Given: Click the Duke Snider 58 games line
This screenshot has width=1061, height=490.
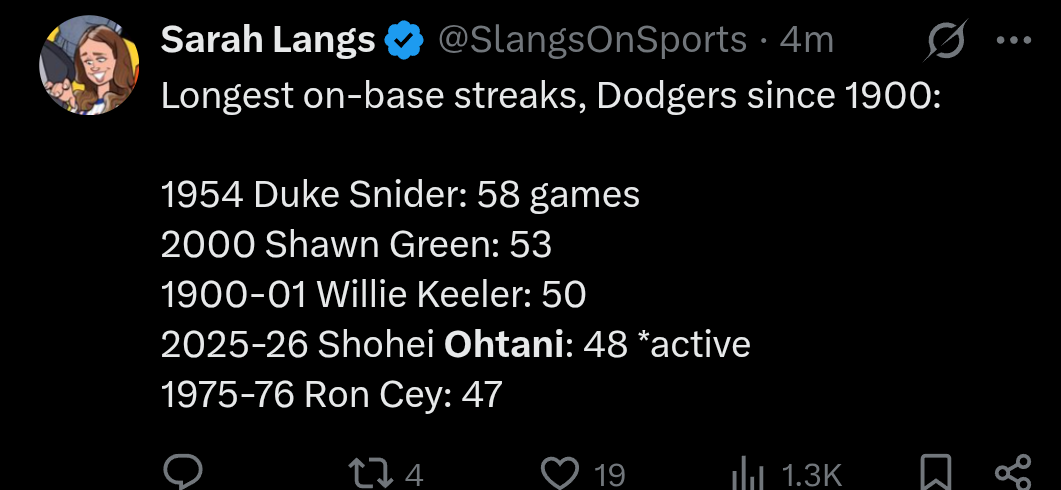Looking at the screenshot, I should point(400,194).
